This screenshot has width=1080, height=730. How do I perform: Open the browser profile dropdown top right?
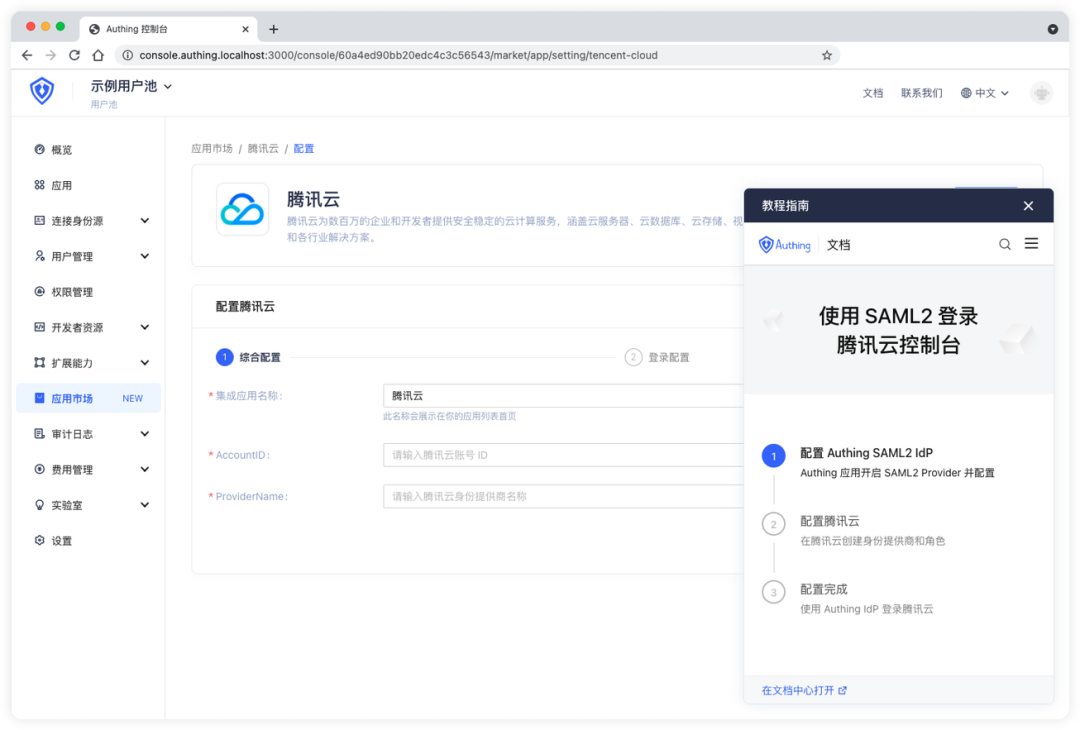[1052, 29]
